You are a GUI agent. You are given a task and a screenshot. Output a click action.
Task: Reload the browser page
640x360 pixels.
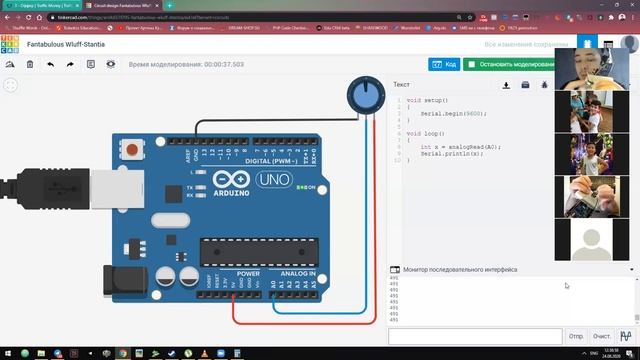(29, 18)
